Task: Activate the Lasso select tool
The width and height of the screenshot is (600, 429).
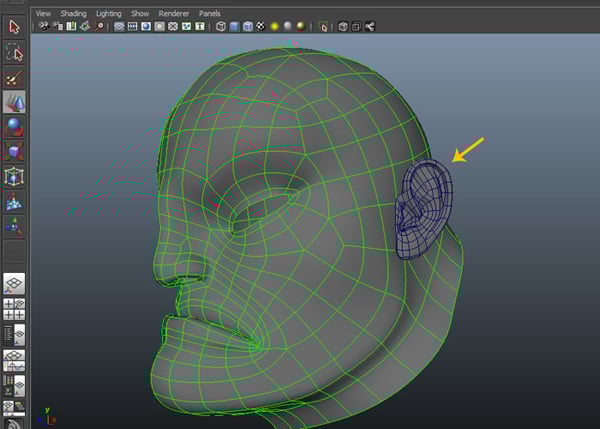Action: (14, 52)
